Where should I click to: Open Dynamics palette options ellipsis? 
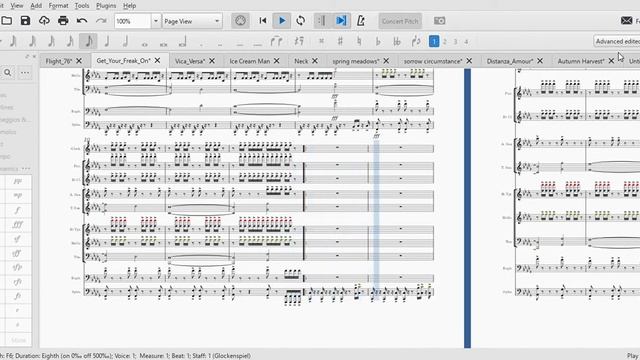coord(26,169)
